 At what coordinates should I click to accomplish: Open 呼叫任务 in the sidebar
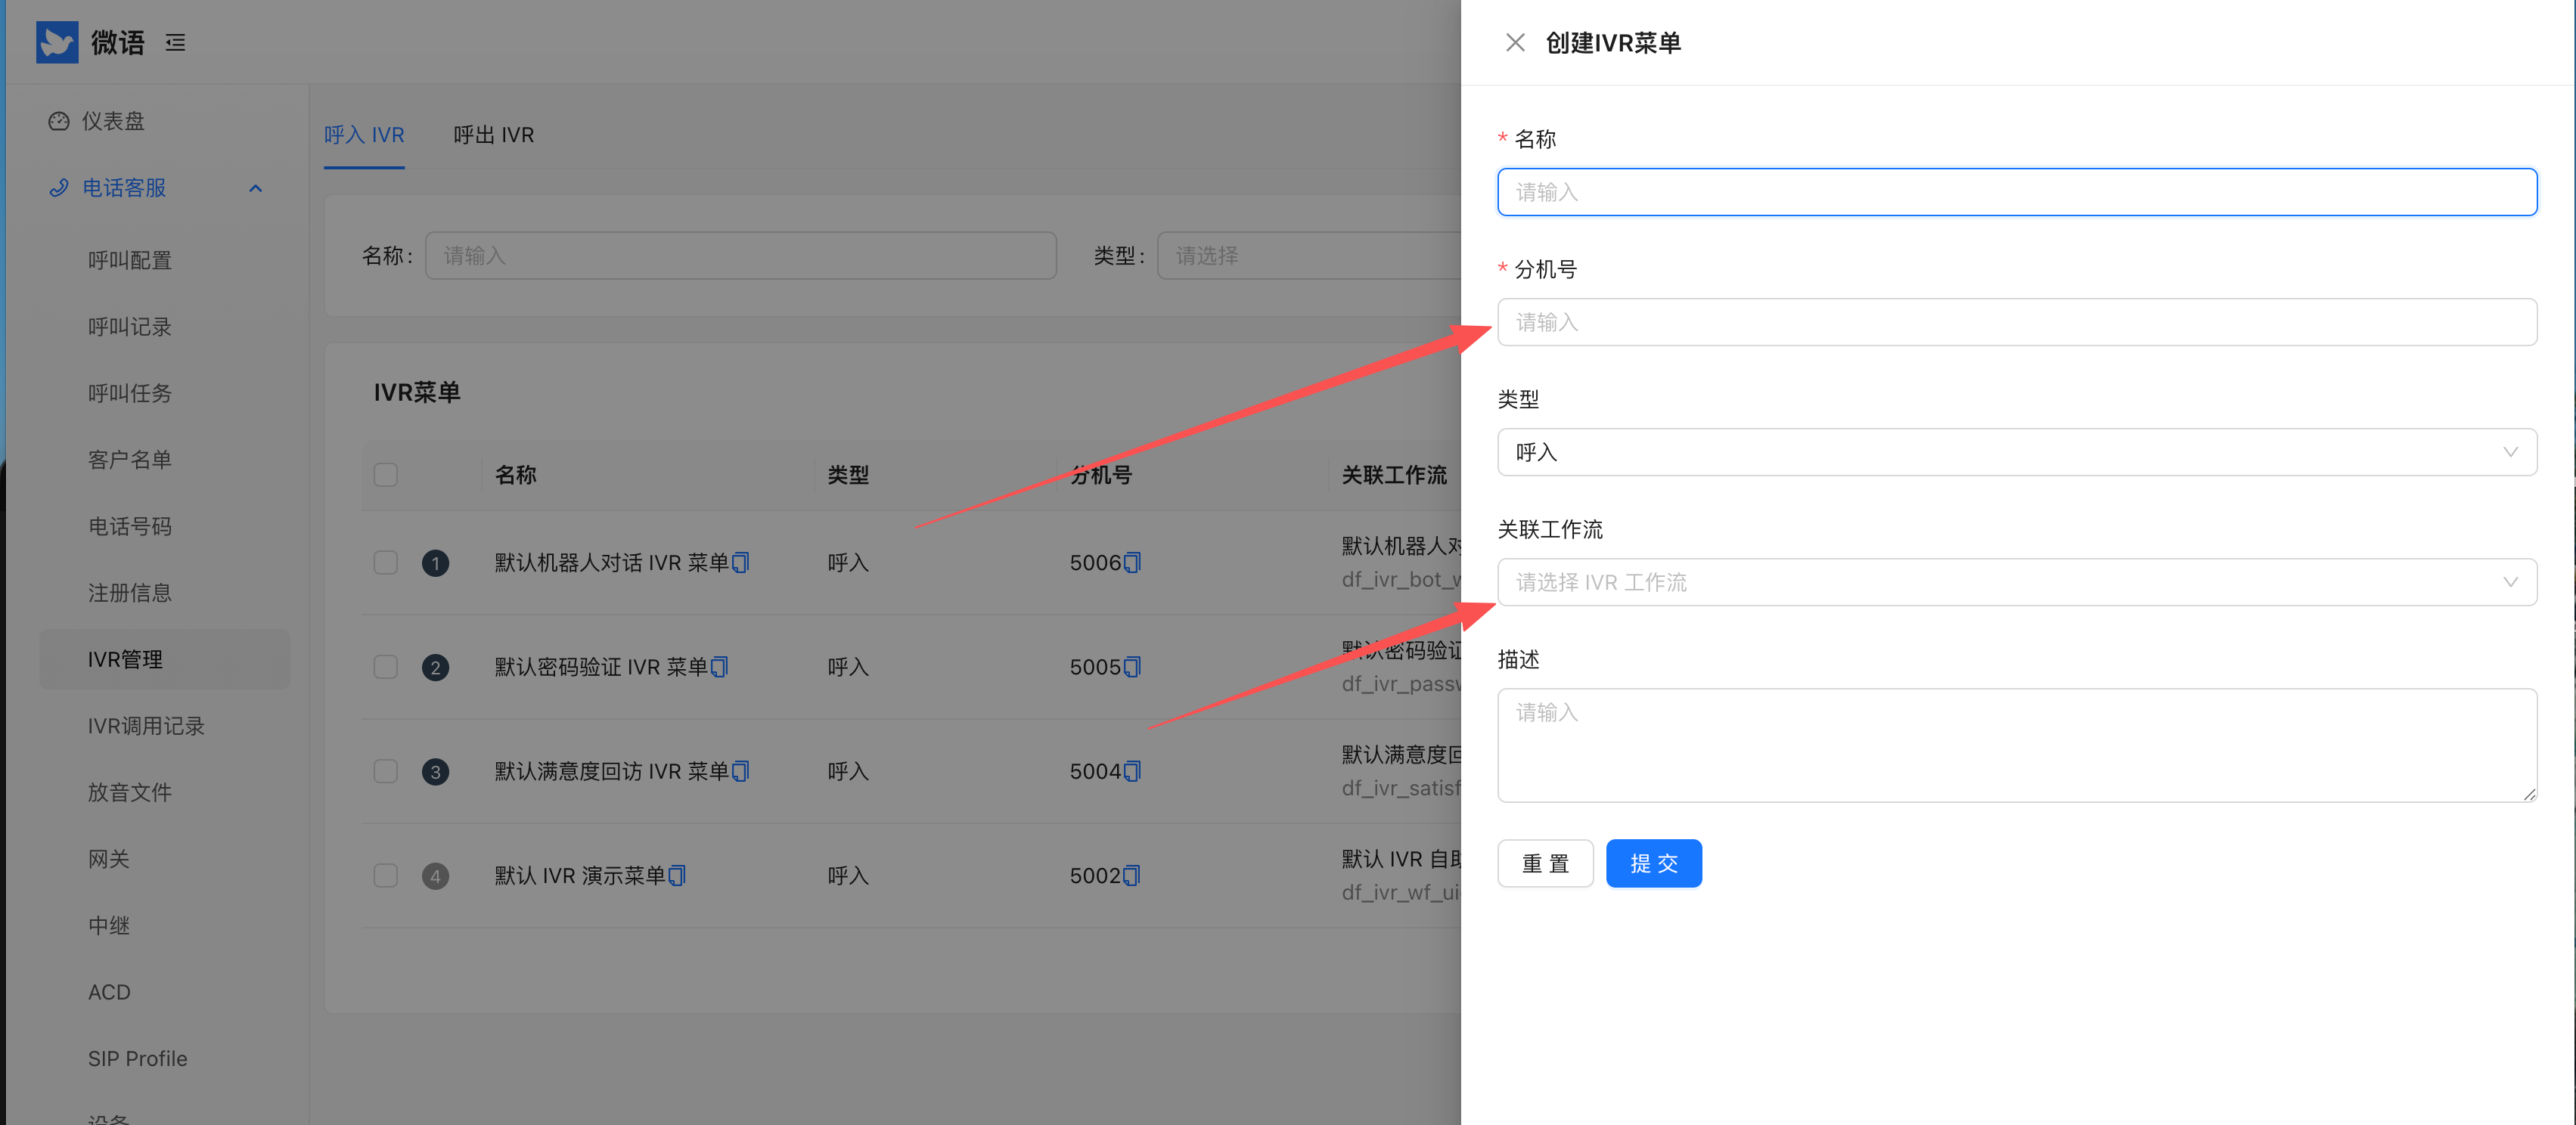[x=130, y=393]
